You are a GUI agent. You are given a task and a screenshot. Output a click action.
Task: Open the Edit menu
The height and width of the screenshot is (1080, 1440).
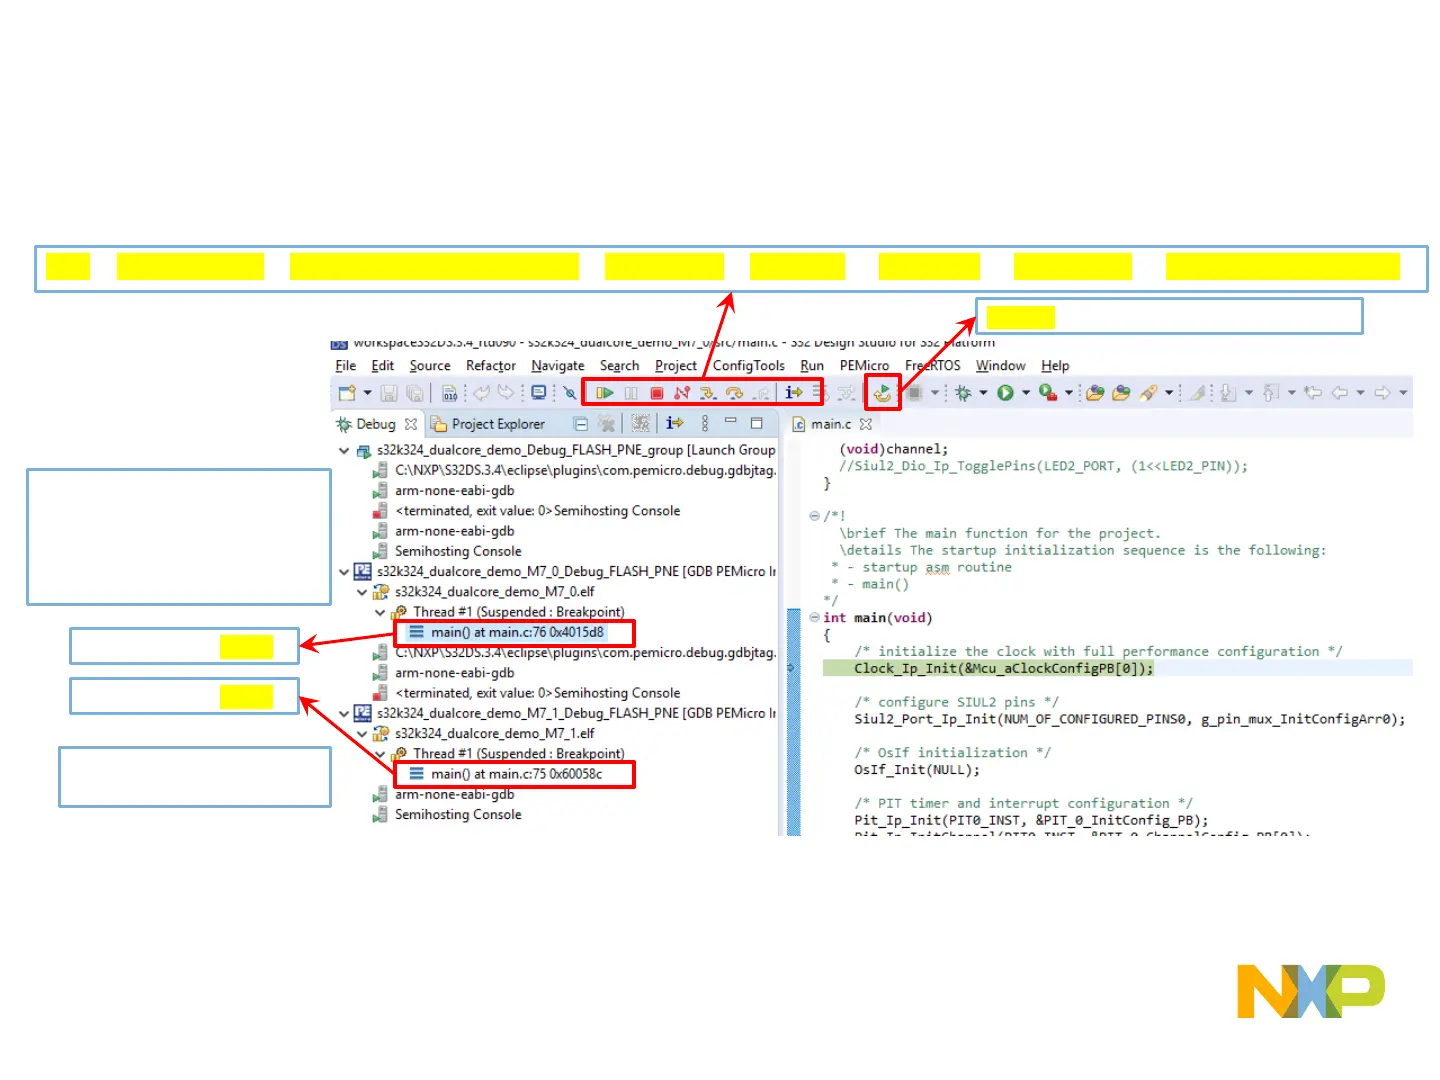382,366
